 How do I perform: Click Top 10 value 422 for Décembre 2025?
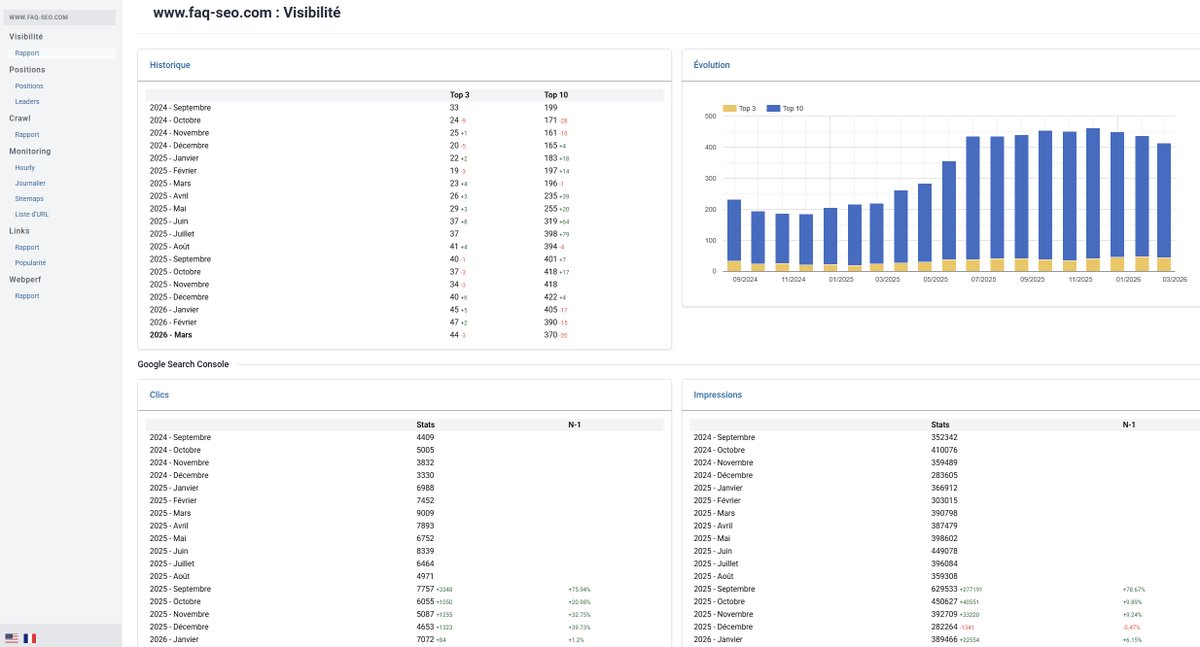point(551,297)
